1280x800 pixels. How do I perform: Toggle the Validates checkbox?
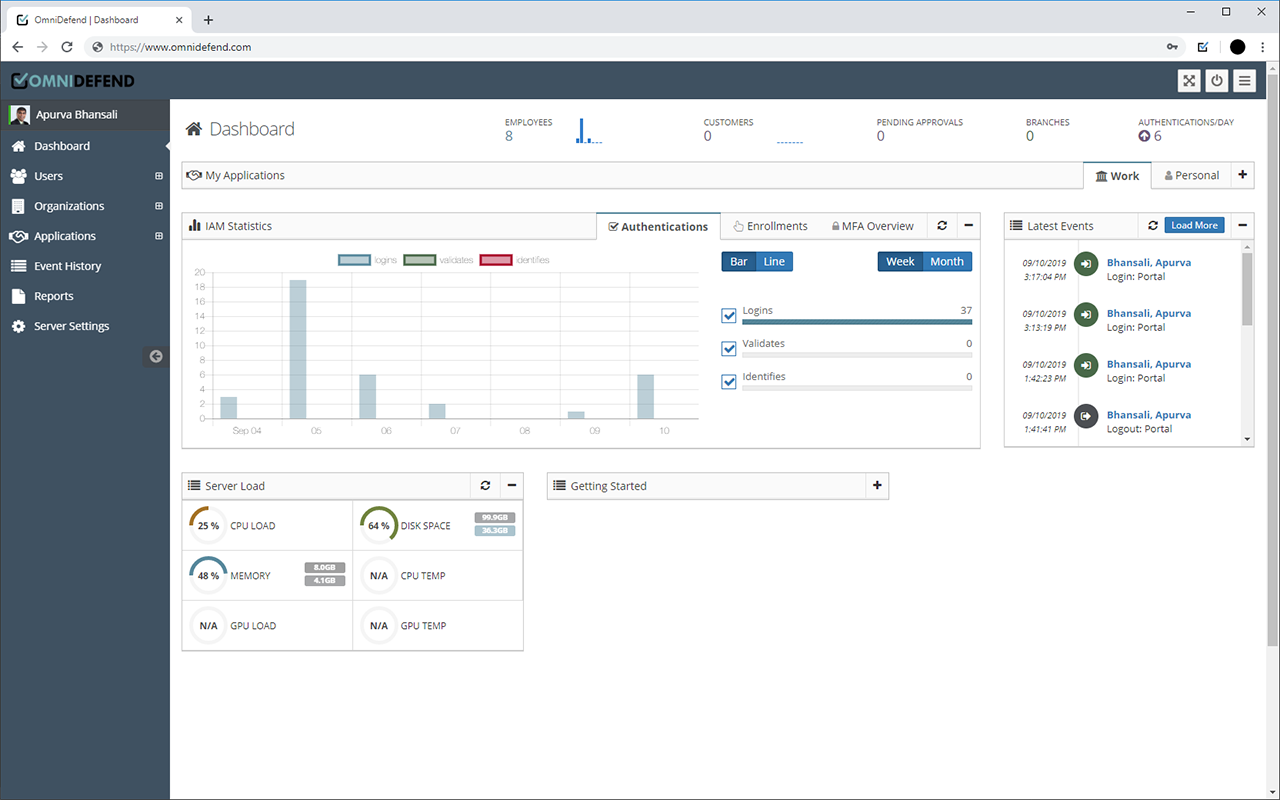(729, 349)
